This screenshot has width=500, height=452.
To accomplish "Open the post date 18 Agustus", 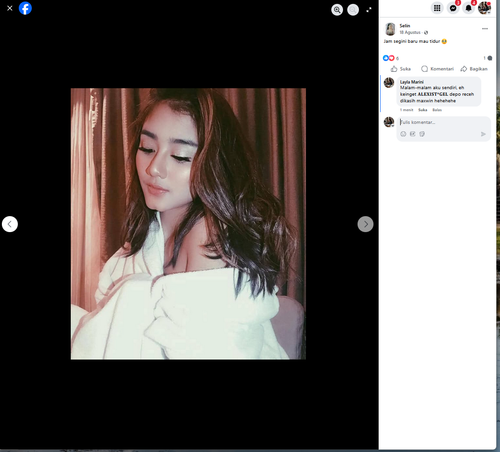I will 410,32.
